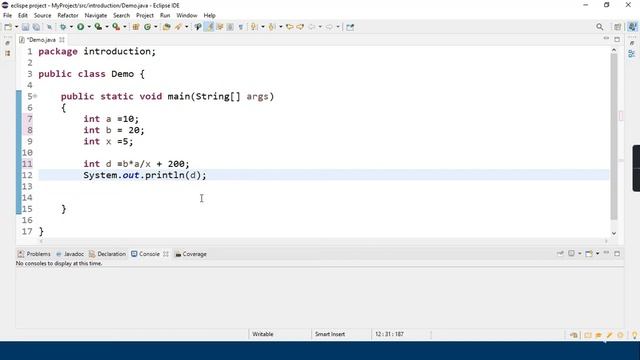Run the program with green Run icon
This screenshot has width=640, height=360.
coord(80,27)
